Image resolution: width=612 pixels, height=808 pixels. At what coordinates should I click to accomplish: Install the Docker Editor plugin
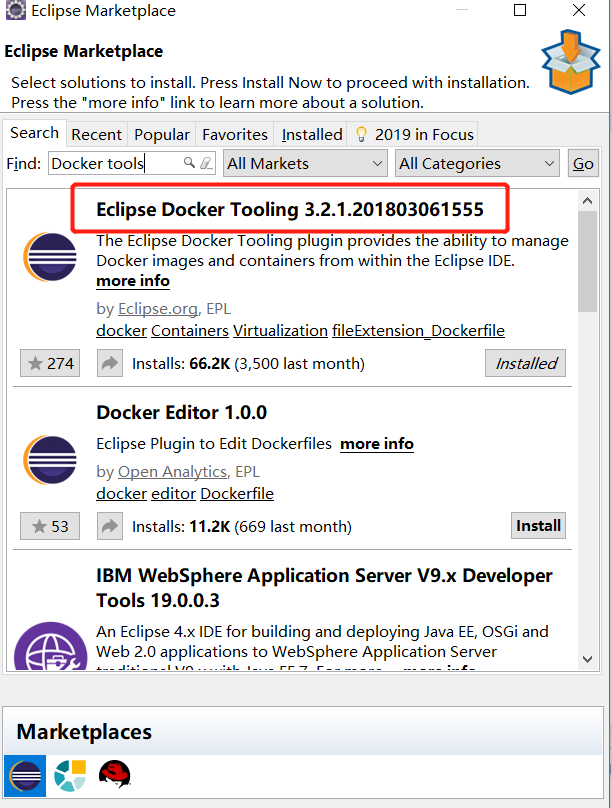coord(538,526)
